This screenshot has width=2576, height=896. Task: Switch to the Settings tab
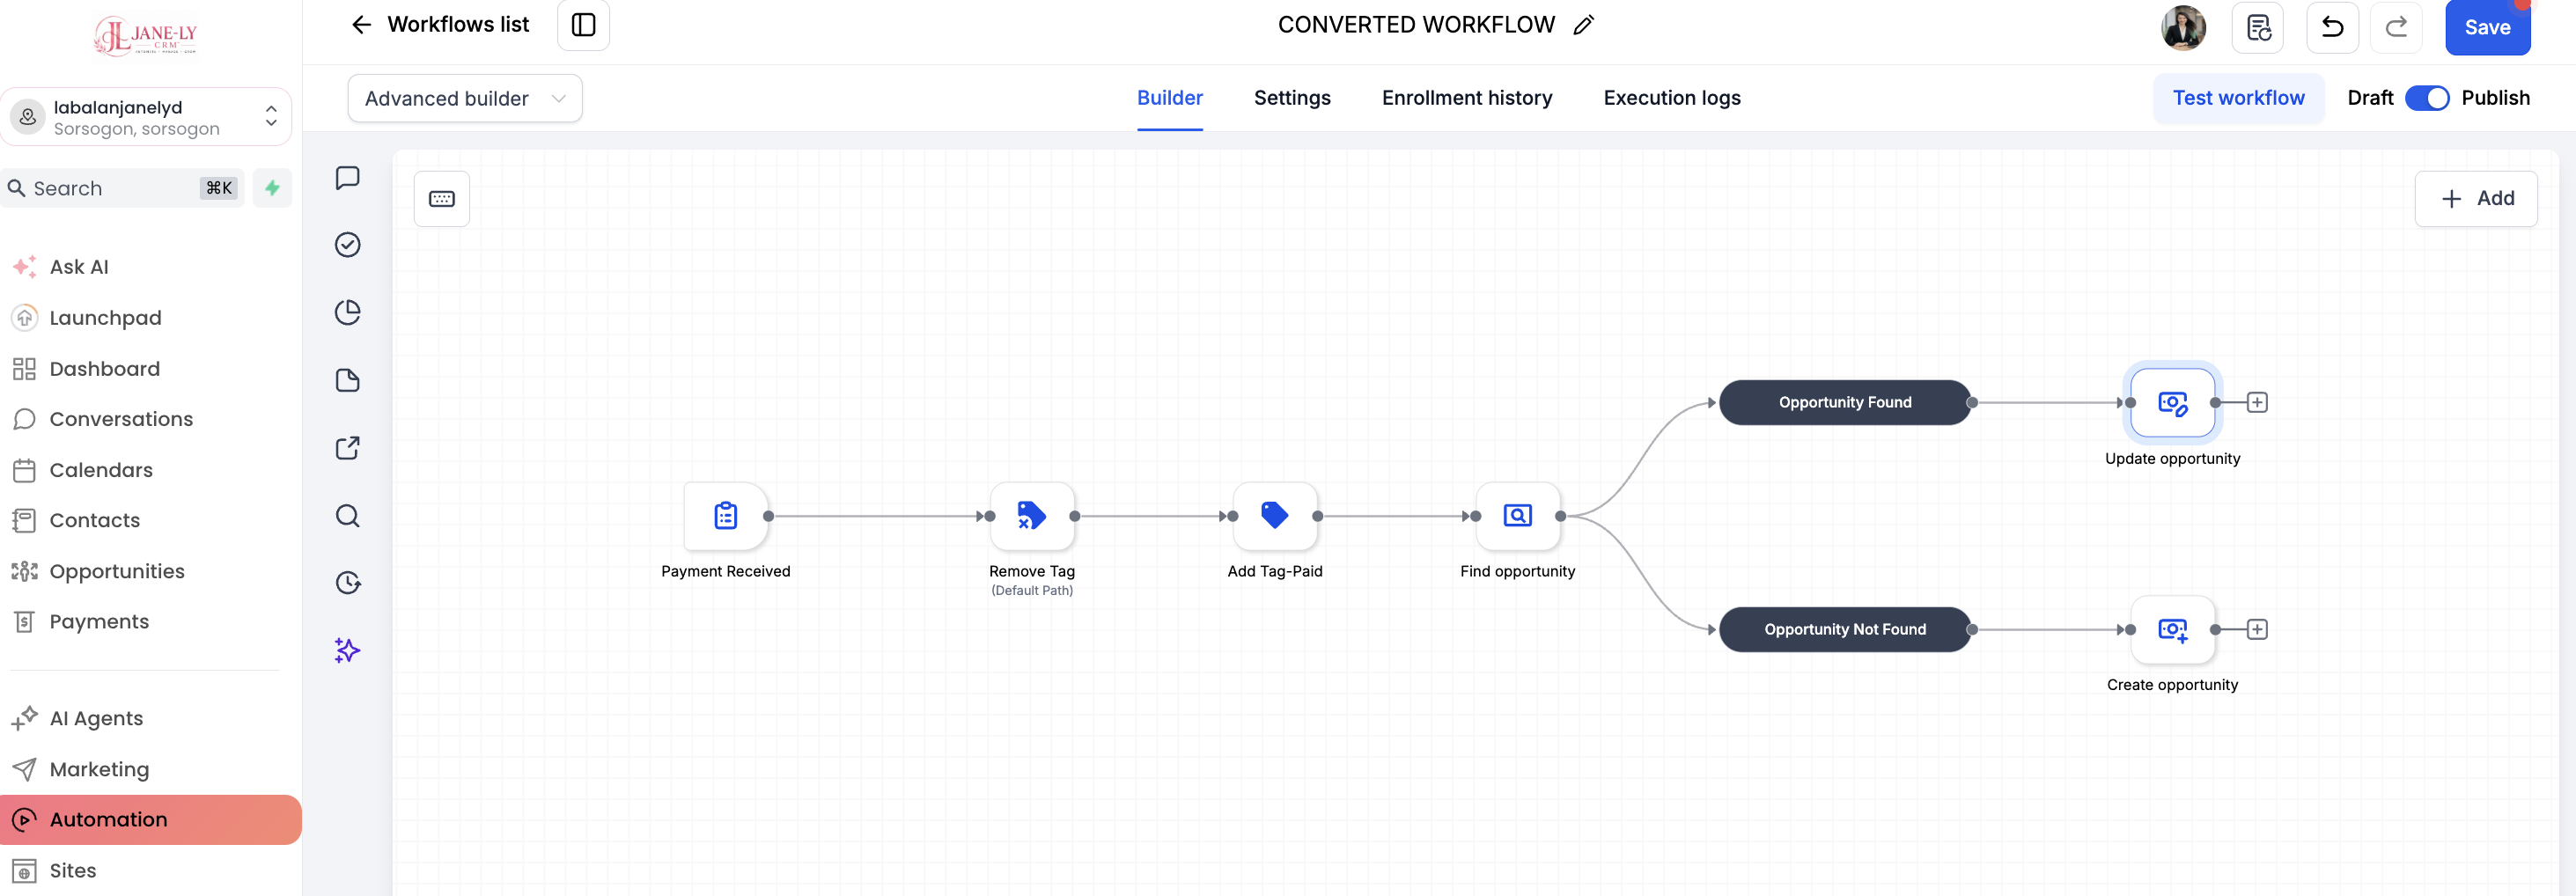click(1292, 98)
